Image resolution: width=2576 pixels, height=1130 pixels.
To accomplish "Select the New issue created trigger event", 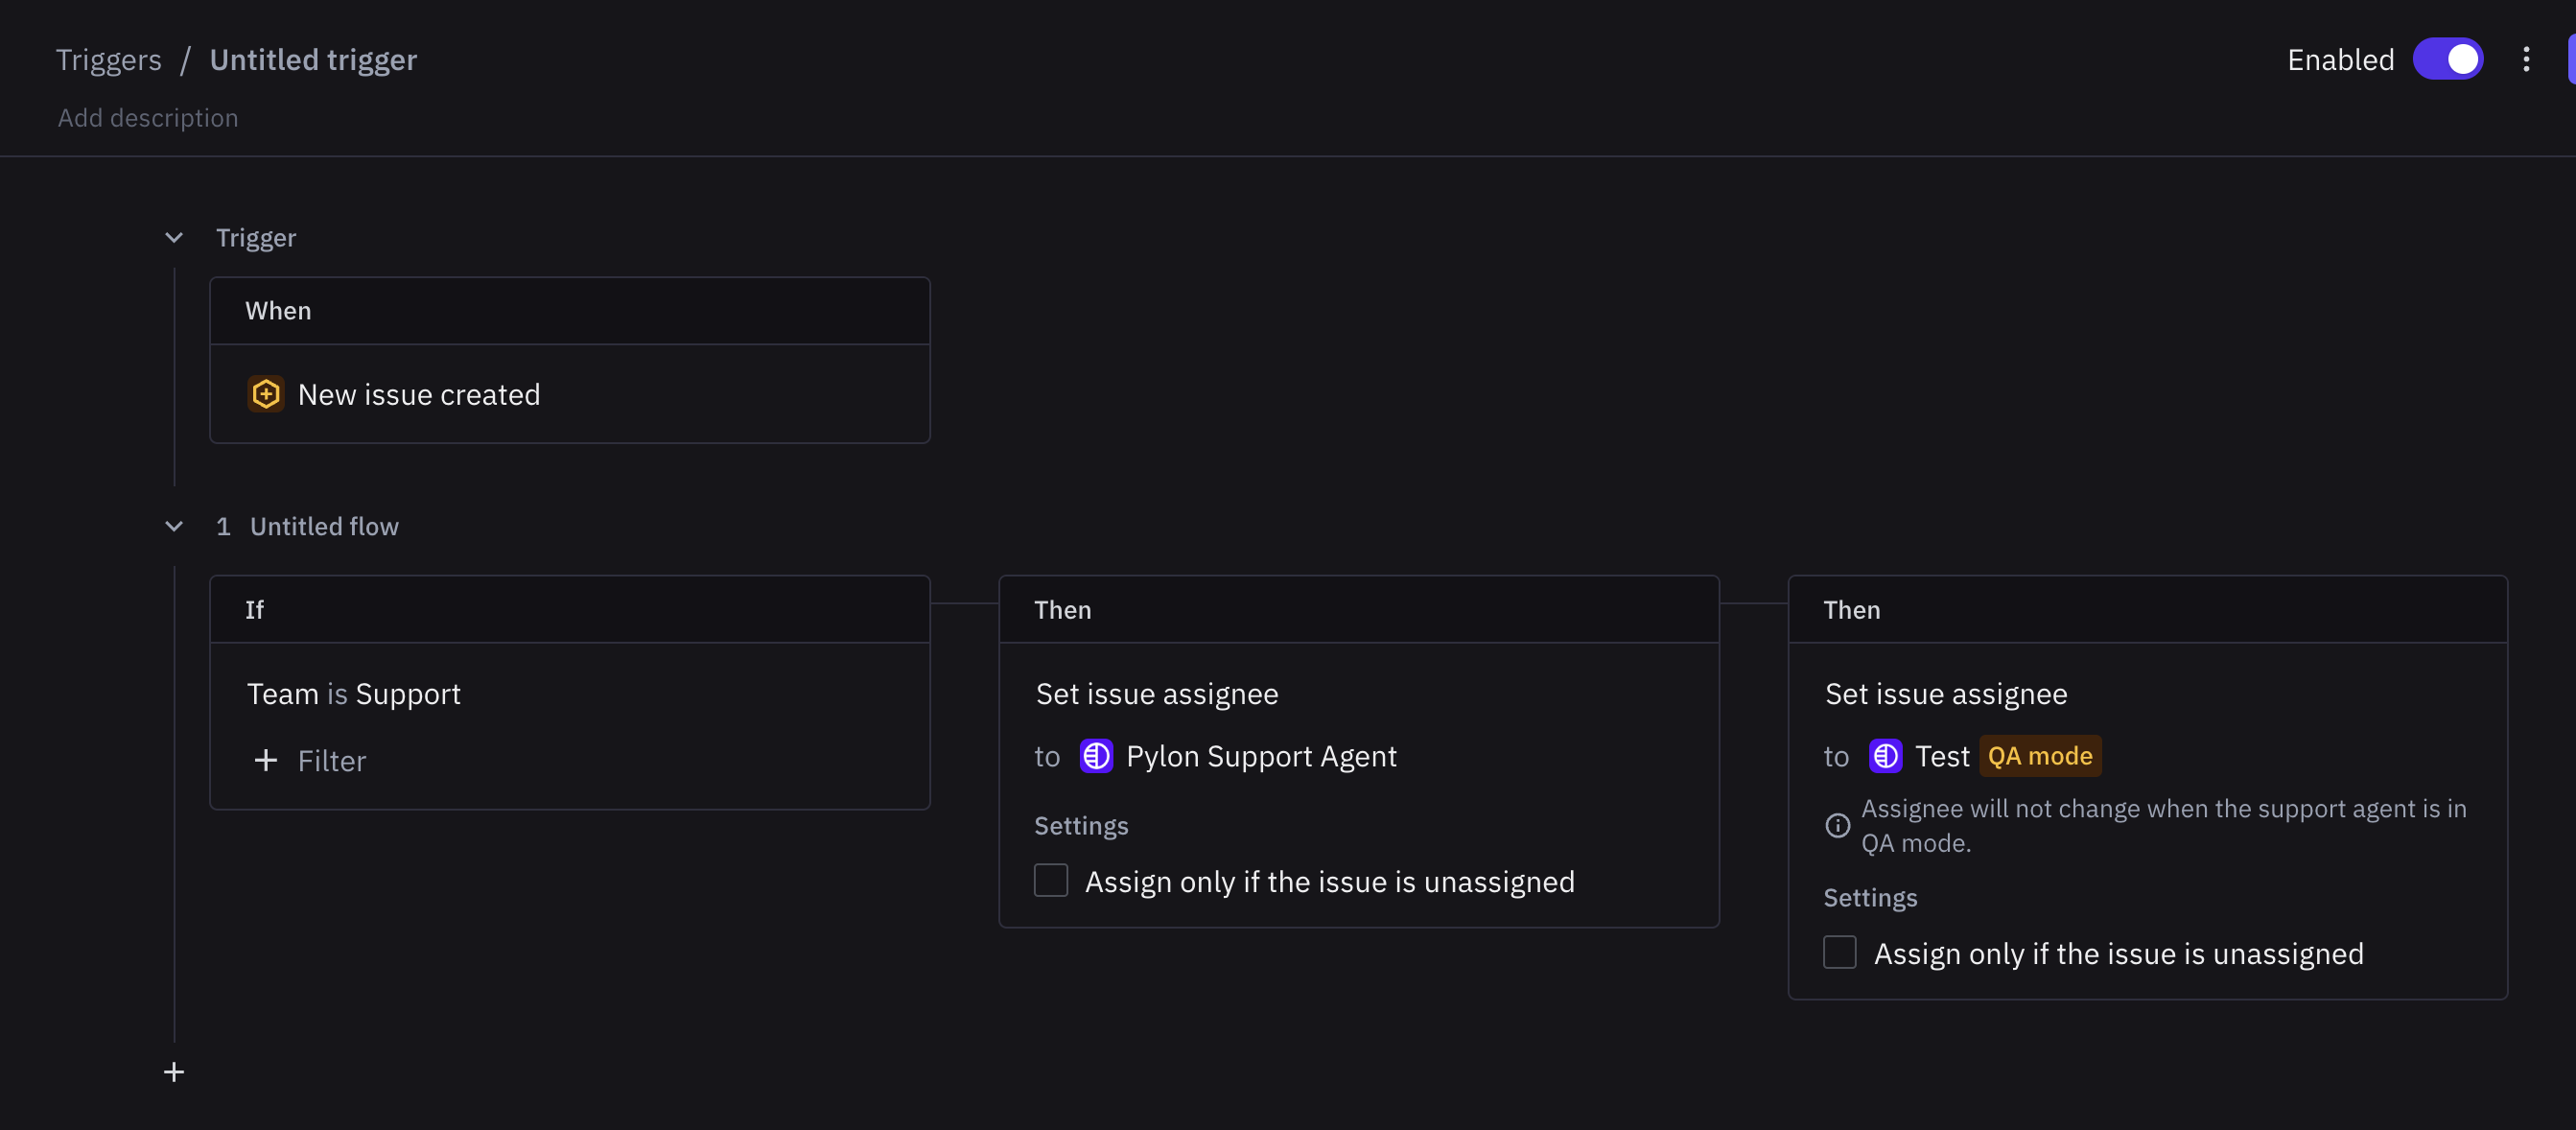I will tap(570, 394).
